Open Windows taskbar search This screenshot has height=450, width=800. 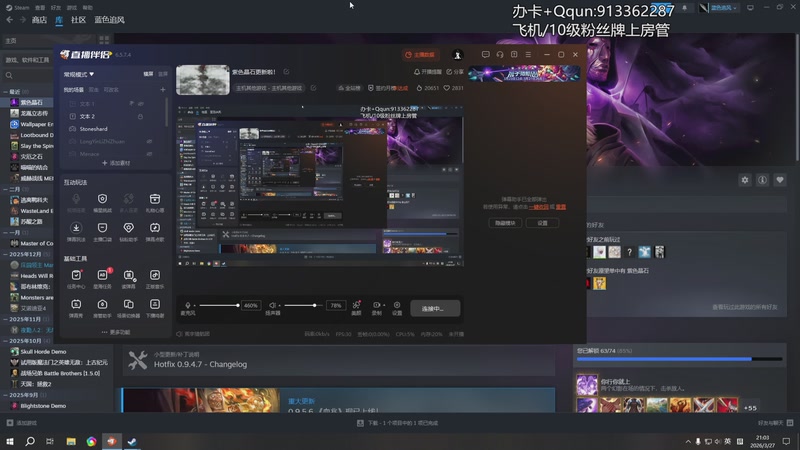click(30, 441)
